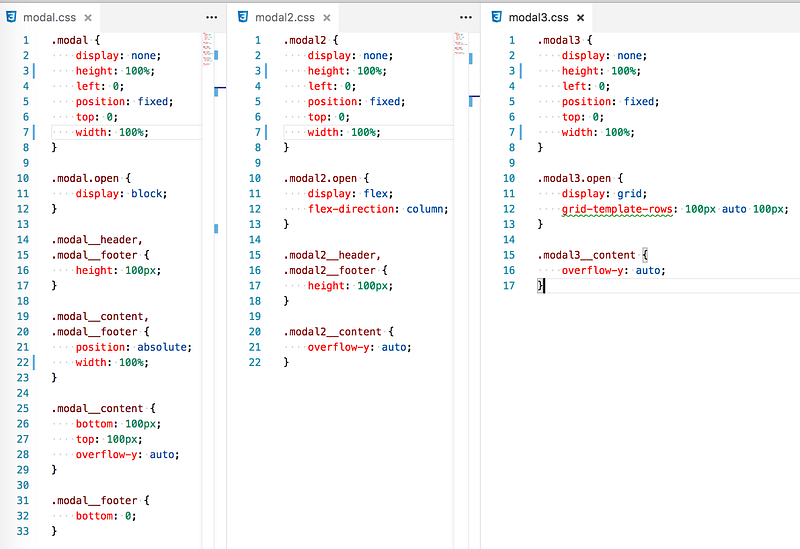Click 'width: 100%;' on line 22 of modal.css
Screen dimensions: 800x549
tap(112, 363)
